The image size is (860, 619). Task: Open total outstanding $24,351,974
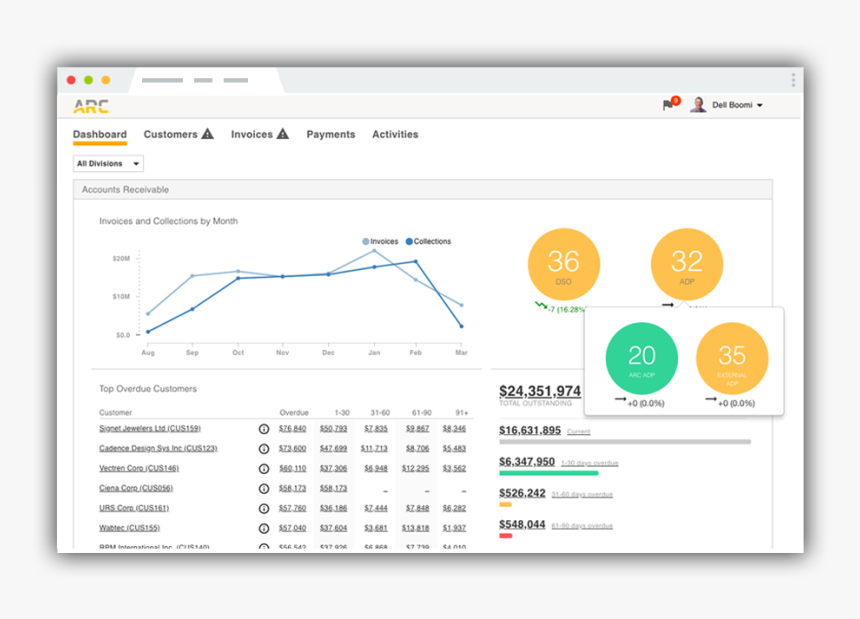click(x=540, y=391)
